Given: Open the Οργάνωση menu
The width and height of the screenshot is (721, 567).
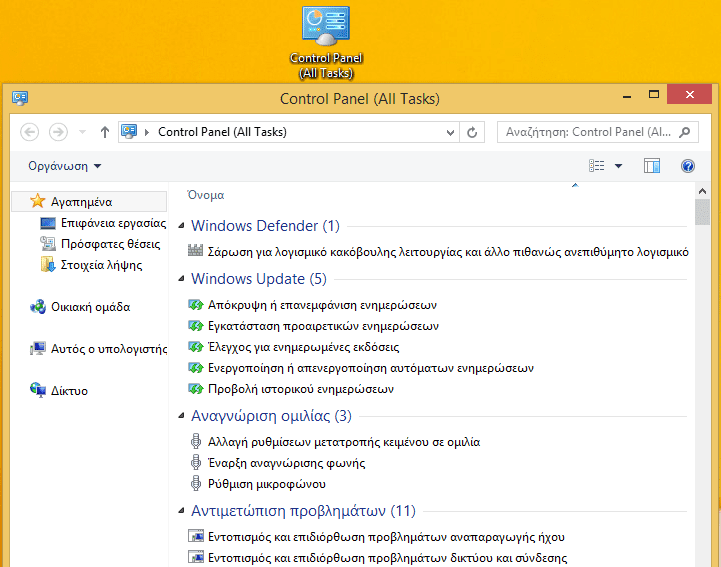Looking at the screenshot, I should tap(64, 166).
